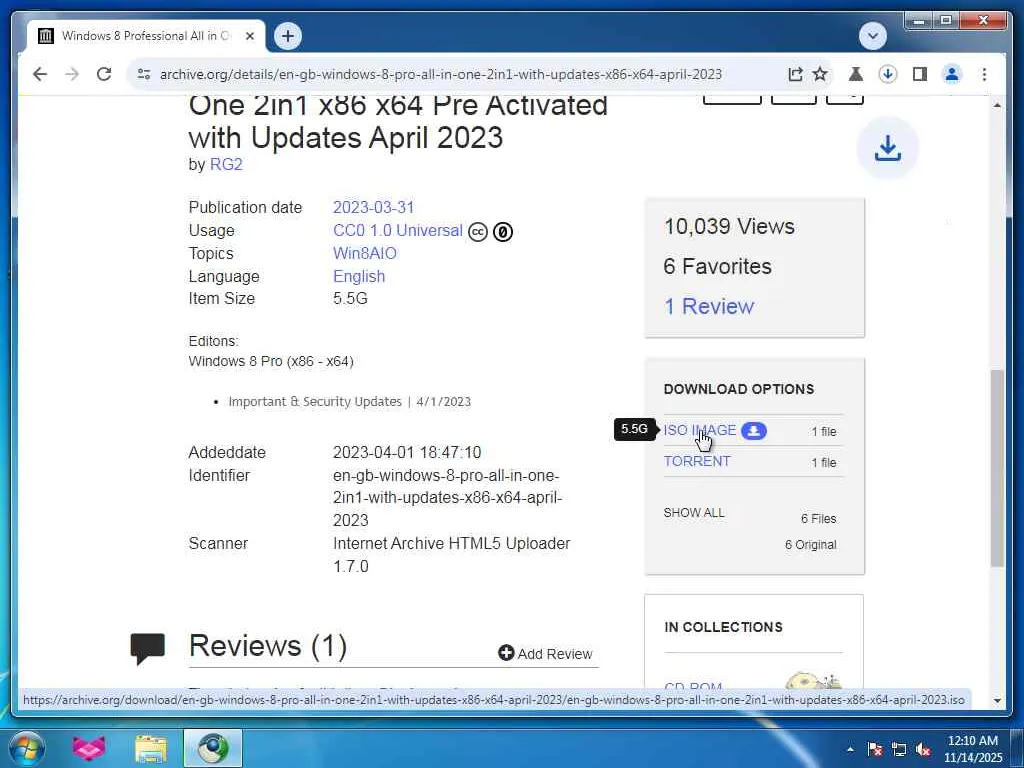Click the Addeddate 2023-04-01 18:47:10 value
The height and width of the screenshot is (768, 1024).
coord(407,453)
